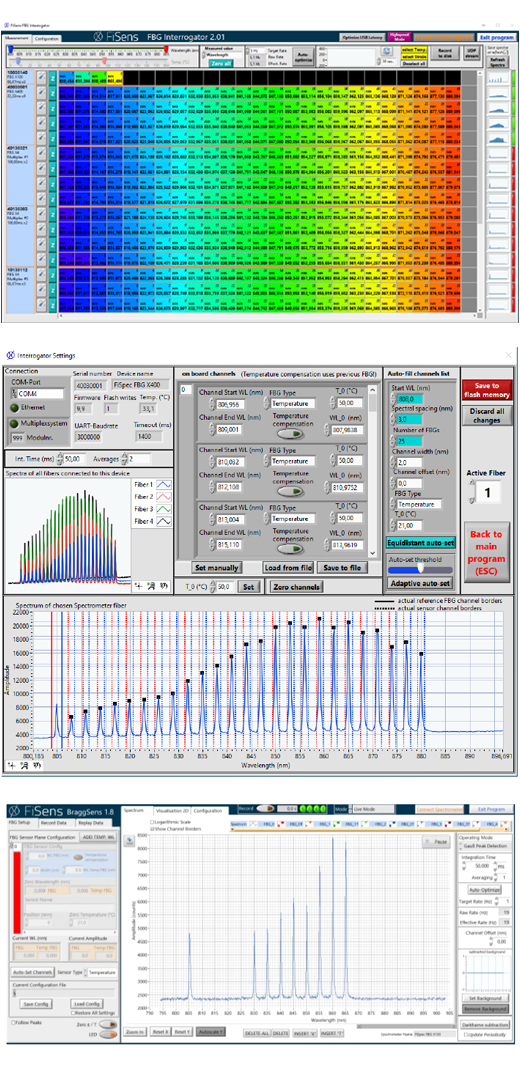Click the Load from file button
The height and width of the screenshot is (1089, 520).
(x=287, y=567)
